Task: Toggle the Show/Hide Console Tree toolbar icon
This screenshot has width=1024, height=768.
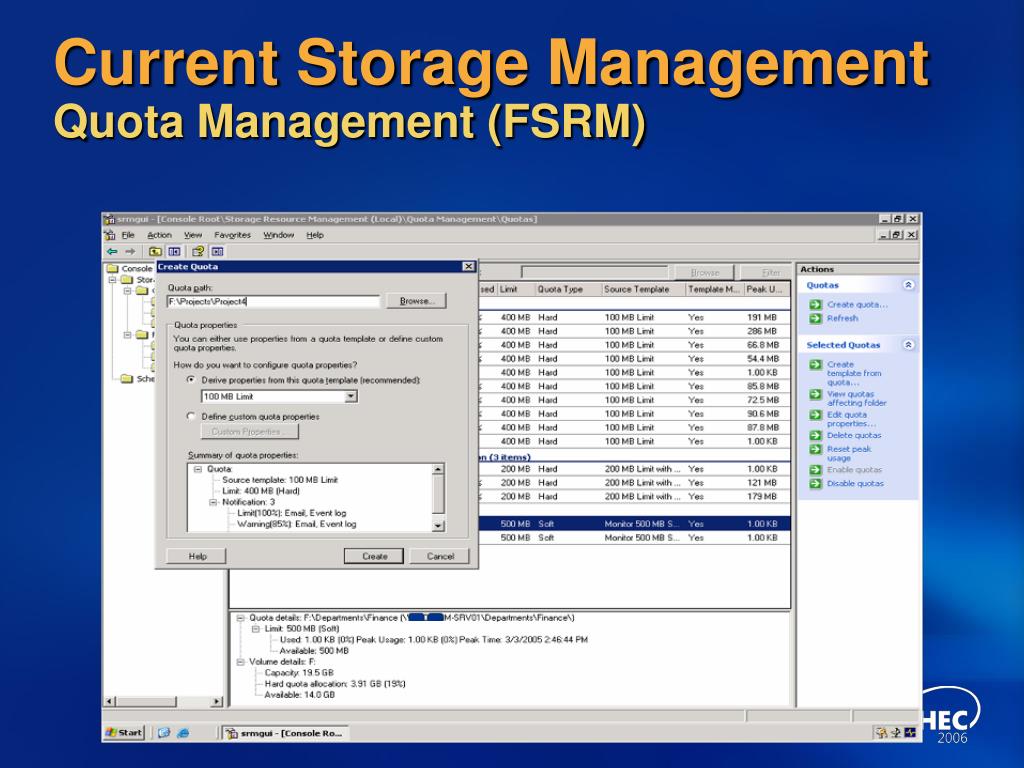Action: (x=174, y=251)
